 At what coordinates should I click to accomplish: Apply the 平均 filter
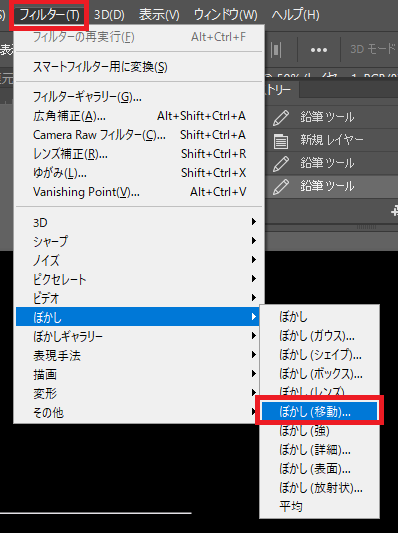coord(319,506)
